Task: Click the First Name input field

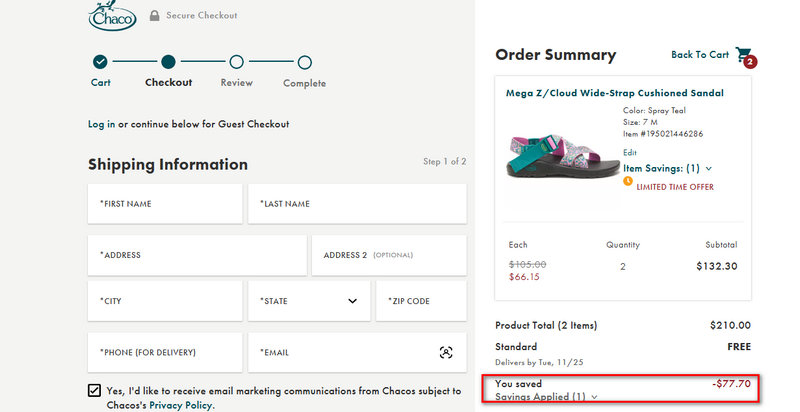Action: click(165, 204)
